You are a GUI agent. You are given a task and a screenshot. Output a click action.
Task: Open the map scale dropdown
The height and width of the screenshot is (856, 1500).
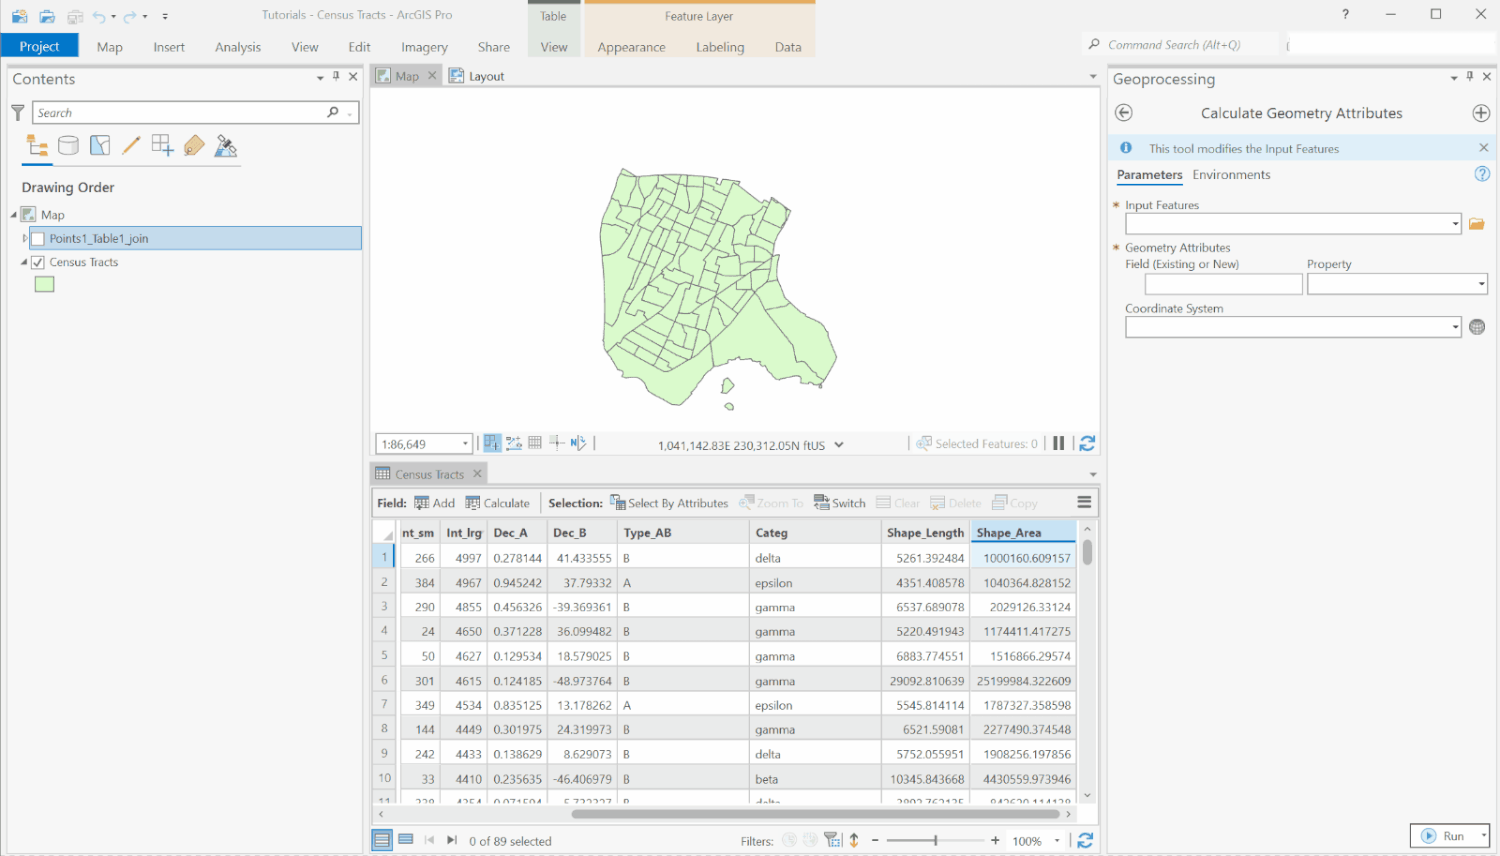pyautogui.click(x=463, y=442)
